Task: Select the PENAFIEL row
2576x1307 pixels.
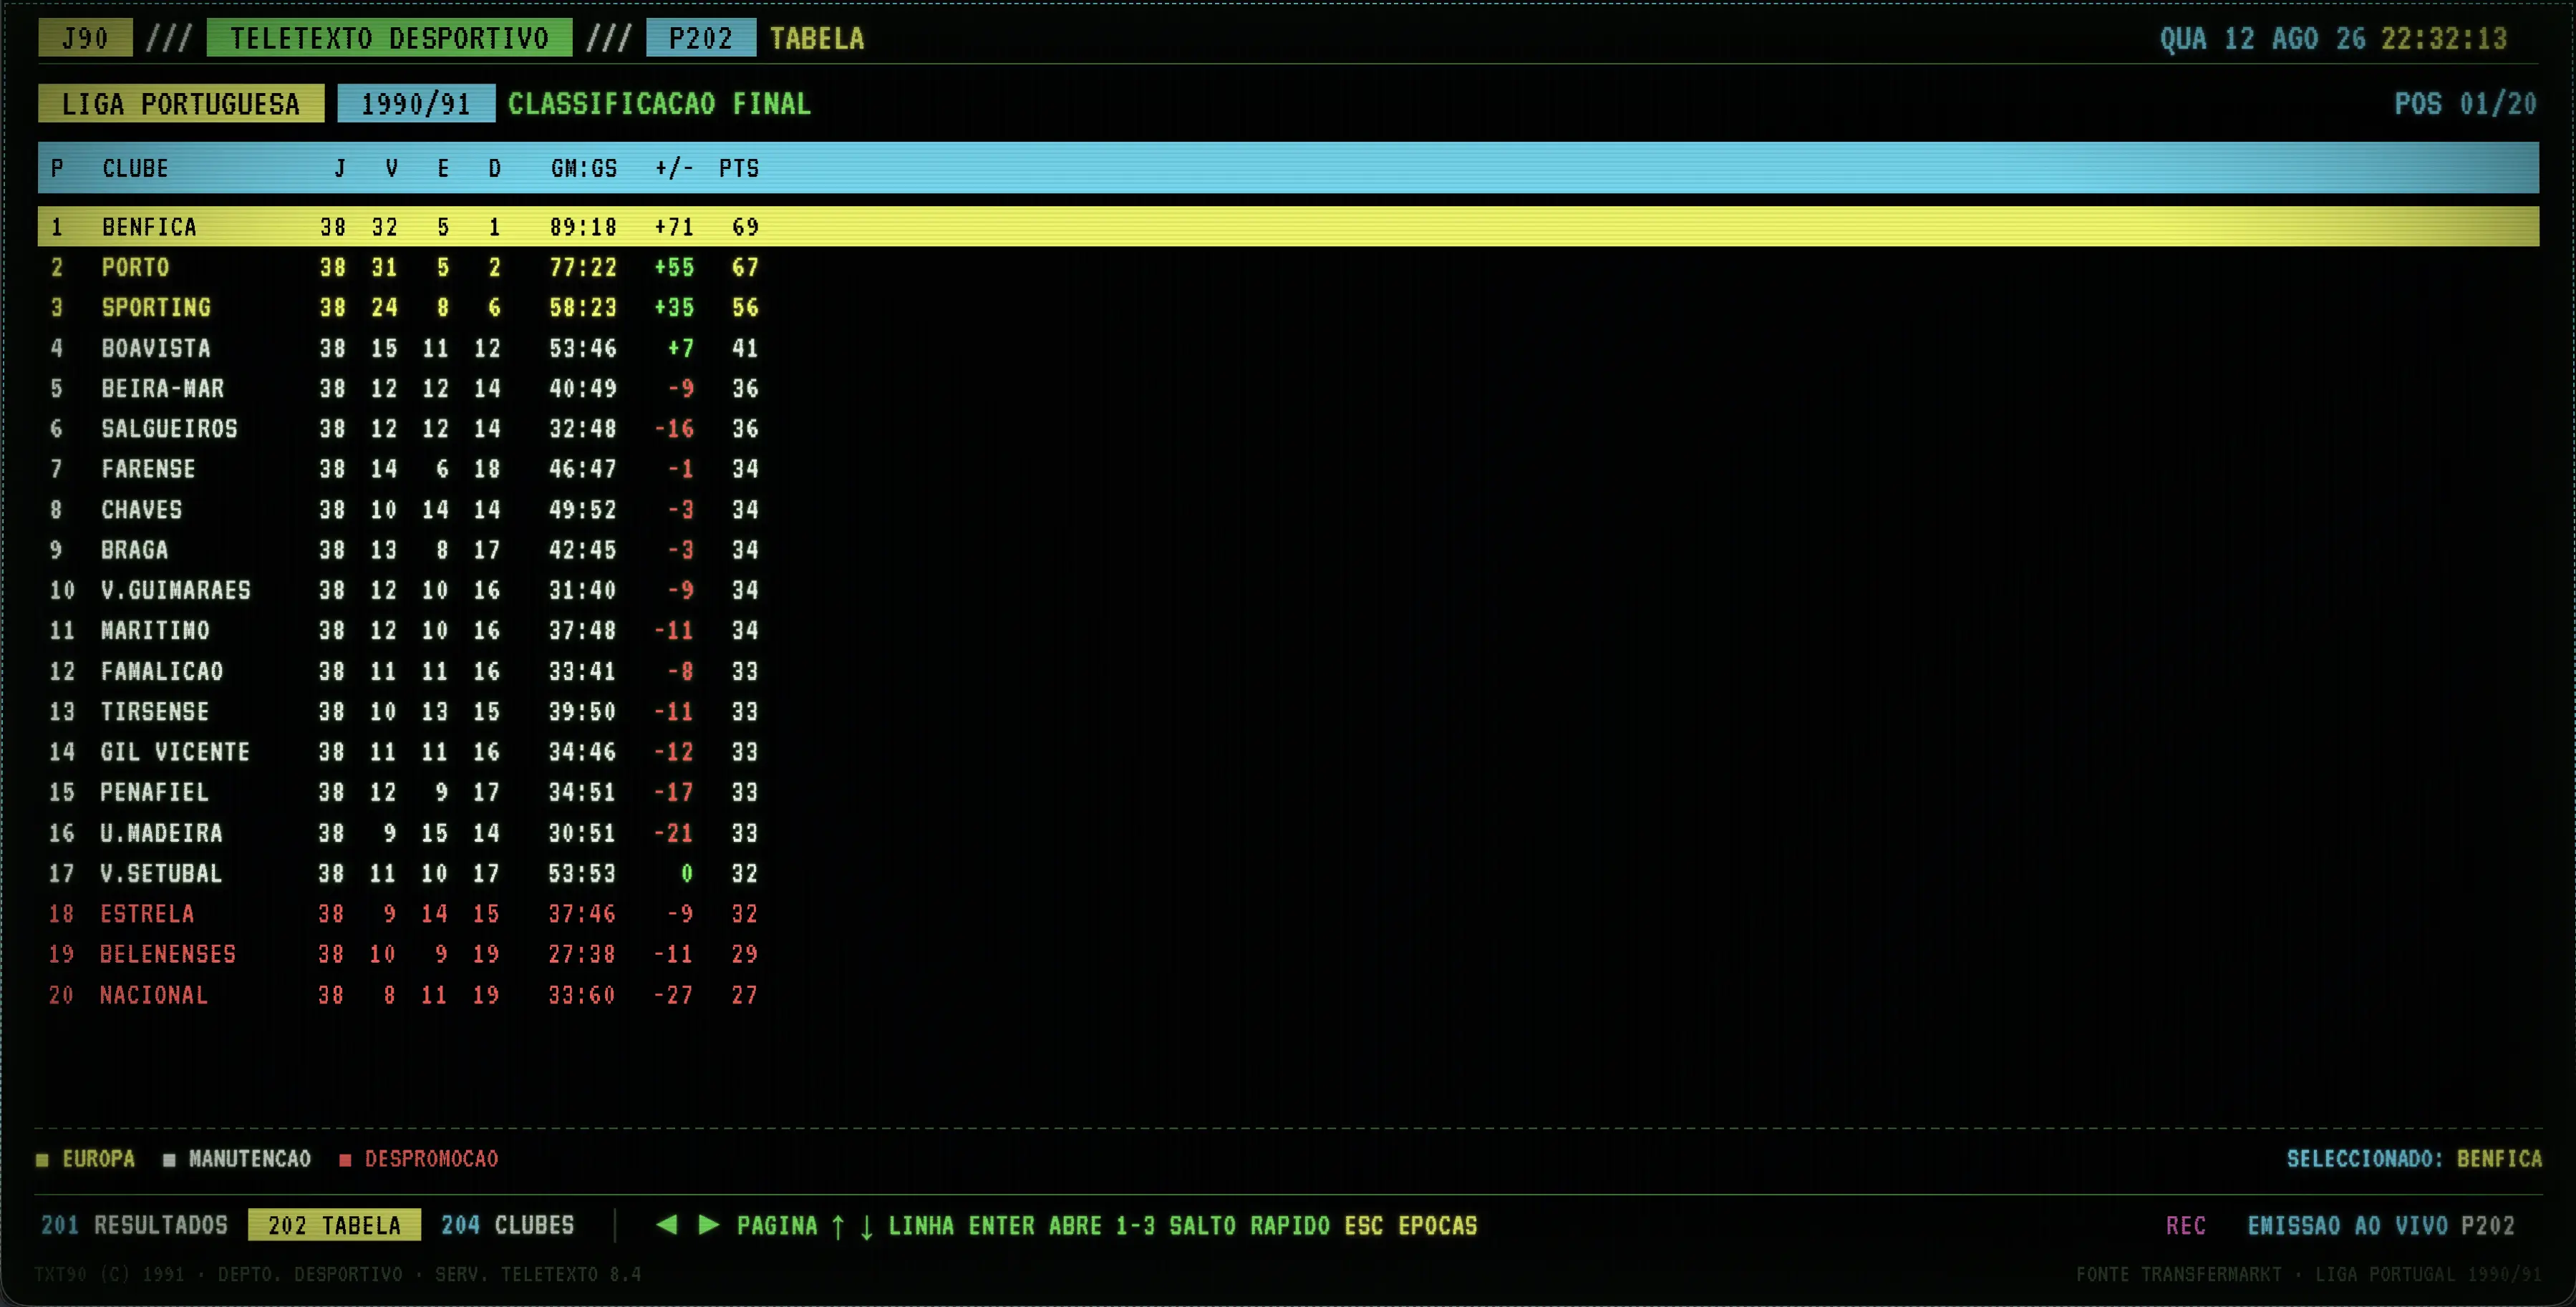Action: [x=1288, y=792]
